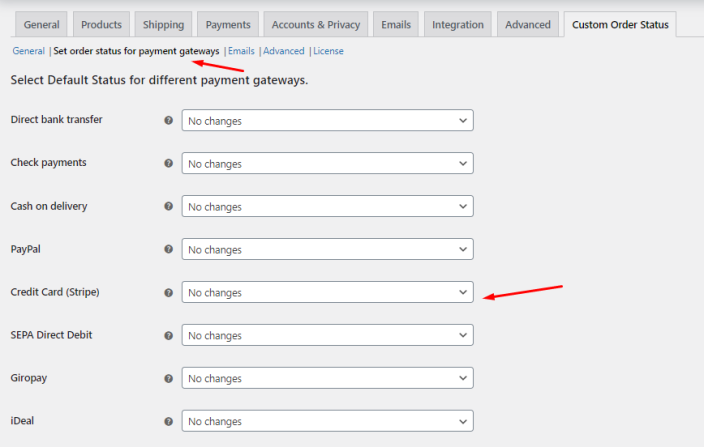This screenshot has height=447, width=704.
Task: Click Credit Card (Stripe) help icon
Action: tap(168, 293)
